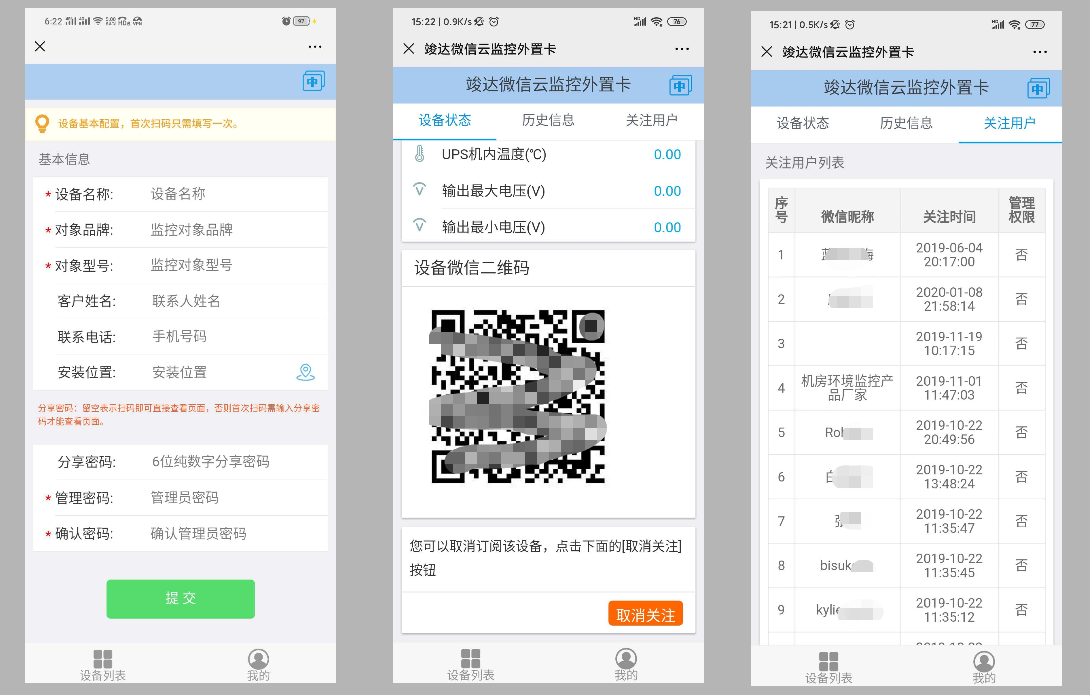Close the left phone's configuration page
The width and height of the screenshot is (1090, 695).
40,46
